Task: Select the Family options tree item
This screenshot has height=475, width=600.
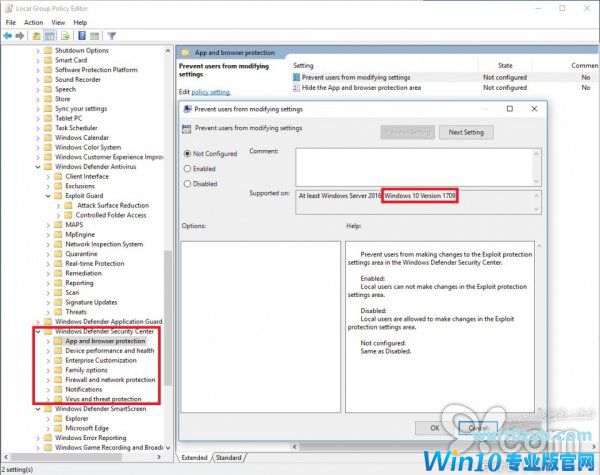Action: [x=86, y=370]
